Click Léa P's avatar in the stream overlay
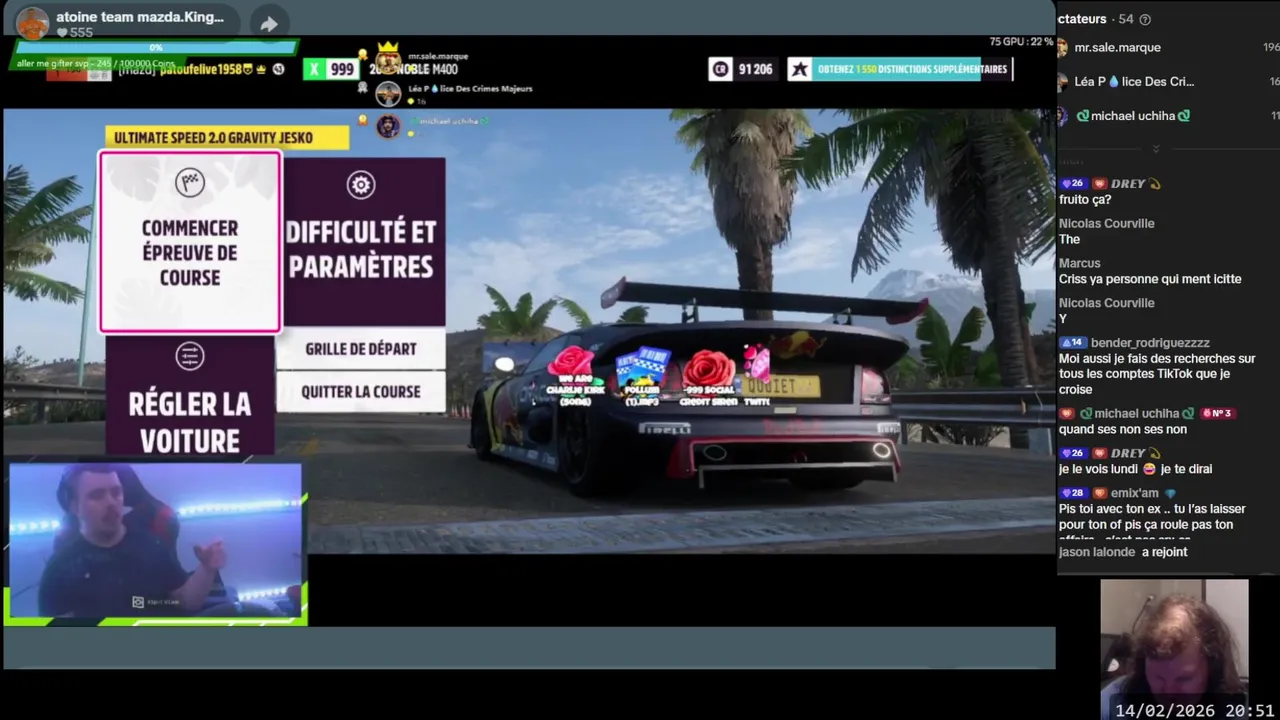The width and height of the screenshot is (1280, 720). (x=388, y=94)
